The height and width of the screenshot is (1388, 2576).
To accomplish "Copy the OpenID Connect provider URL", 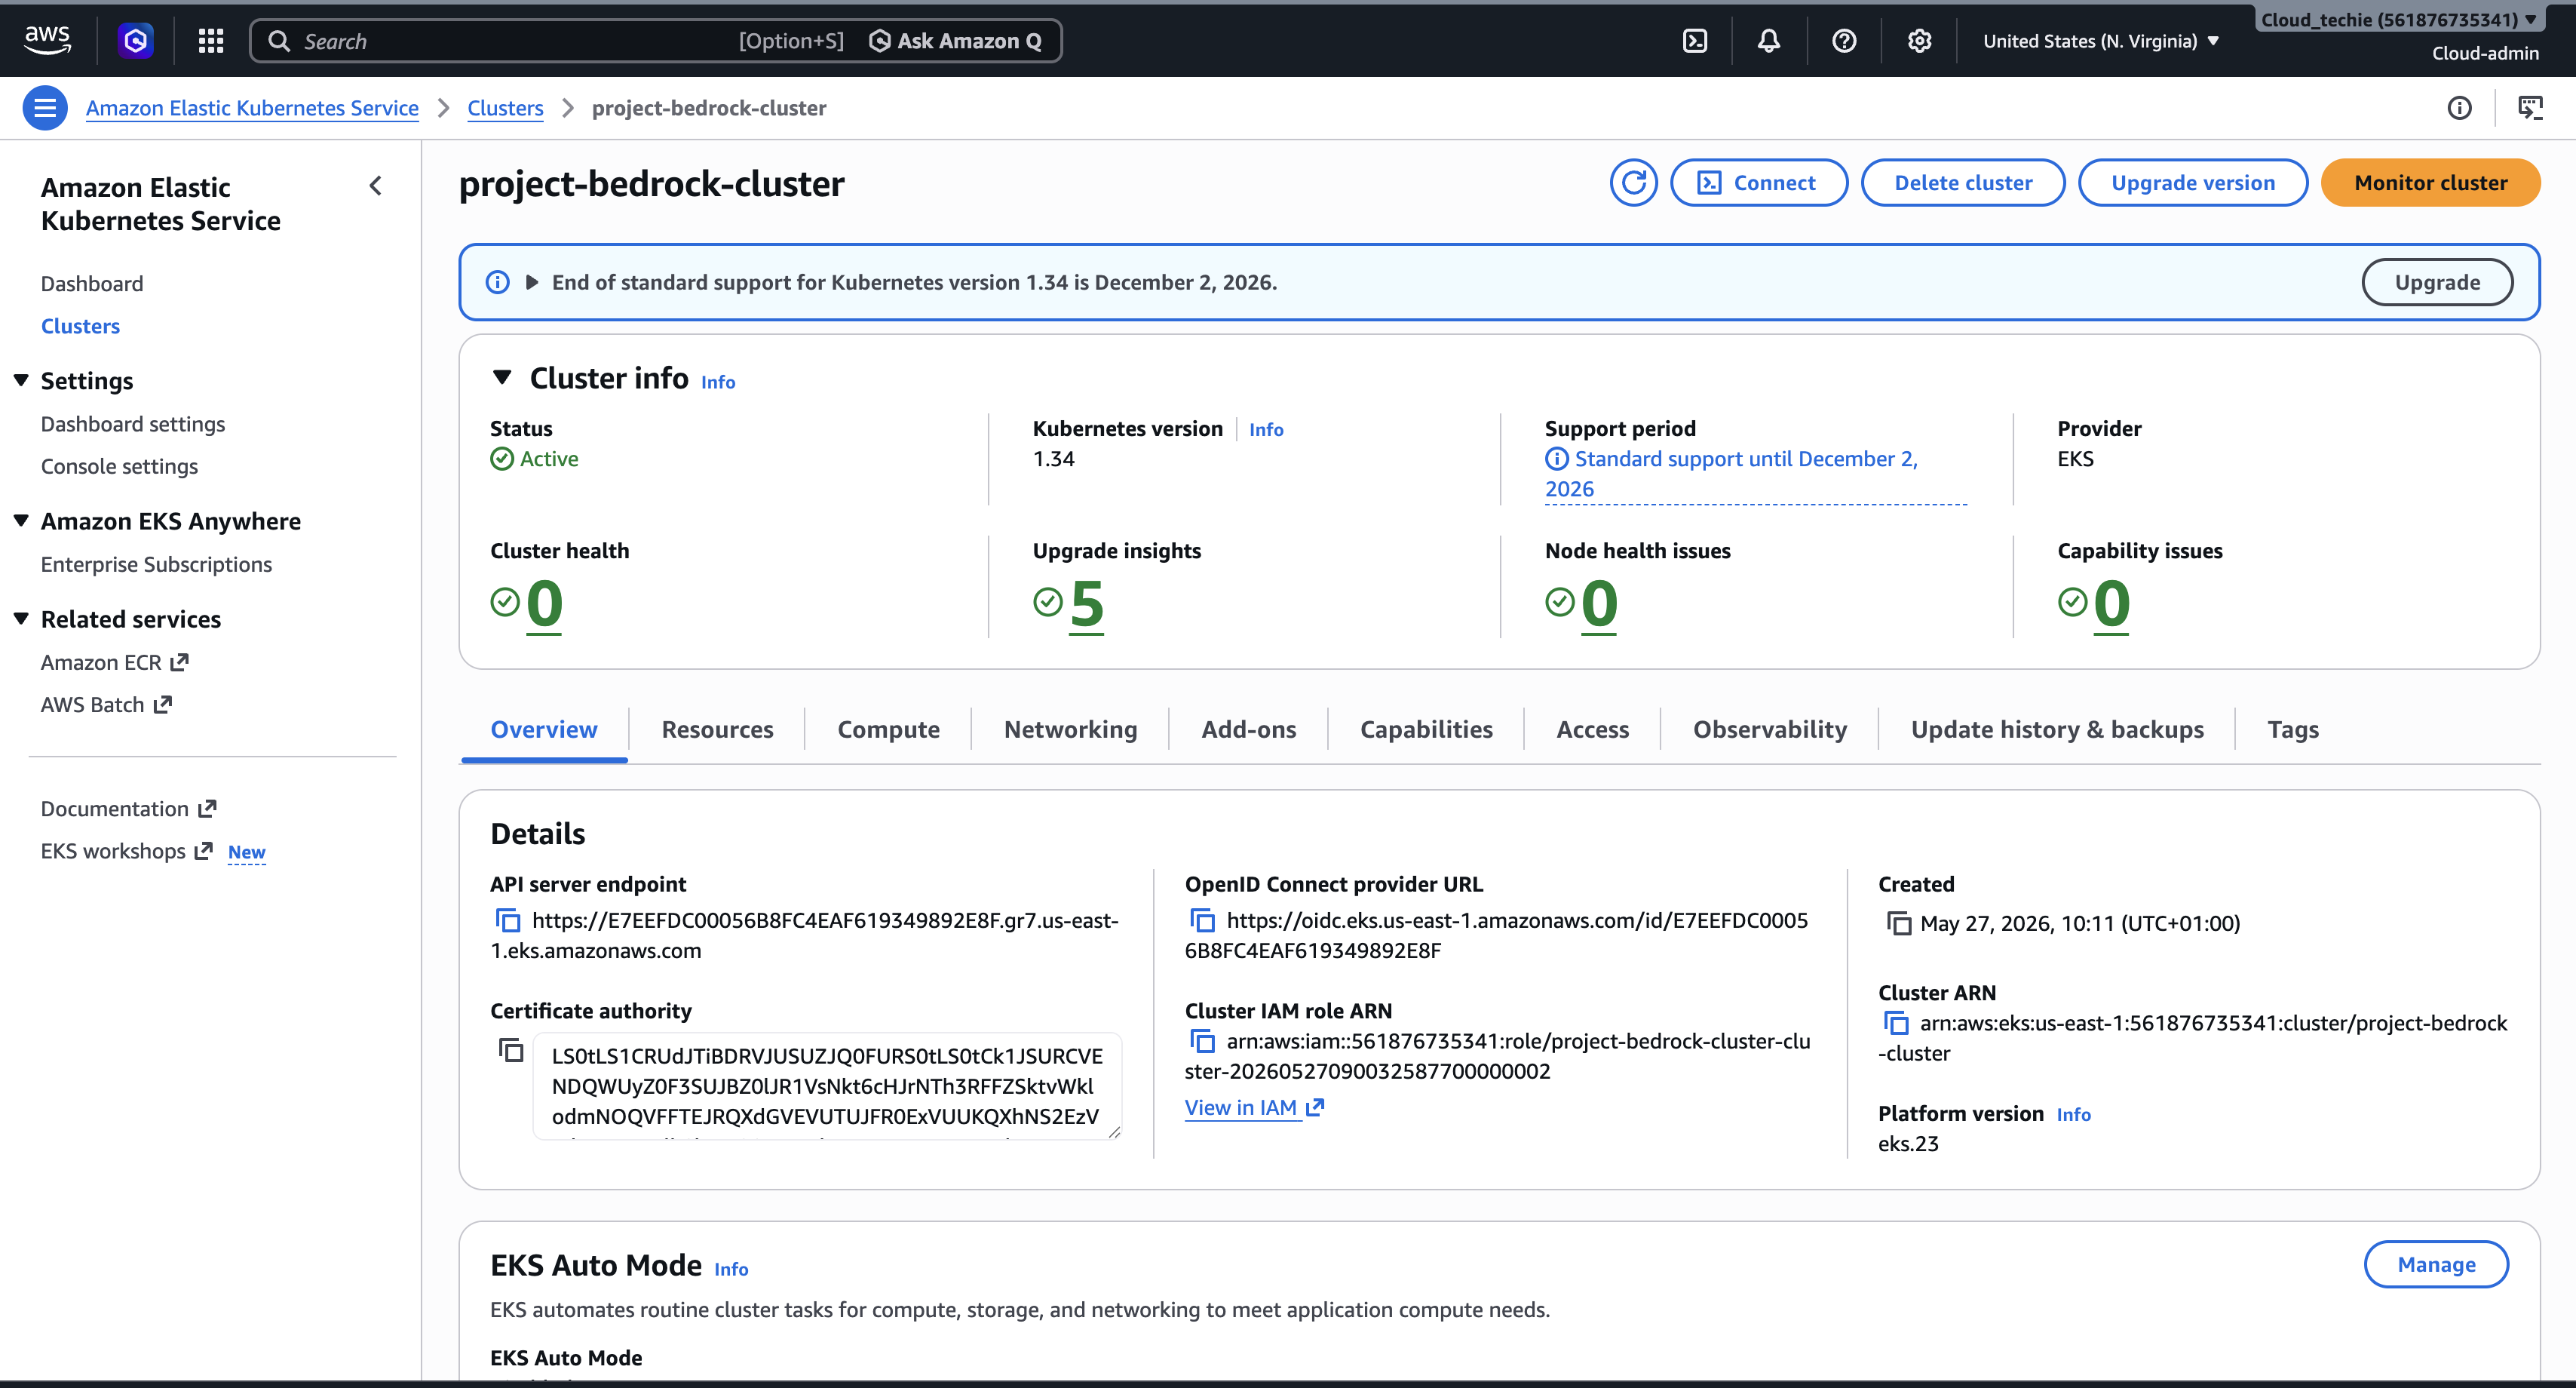I will 1202,920.
